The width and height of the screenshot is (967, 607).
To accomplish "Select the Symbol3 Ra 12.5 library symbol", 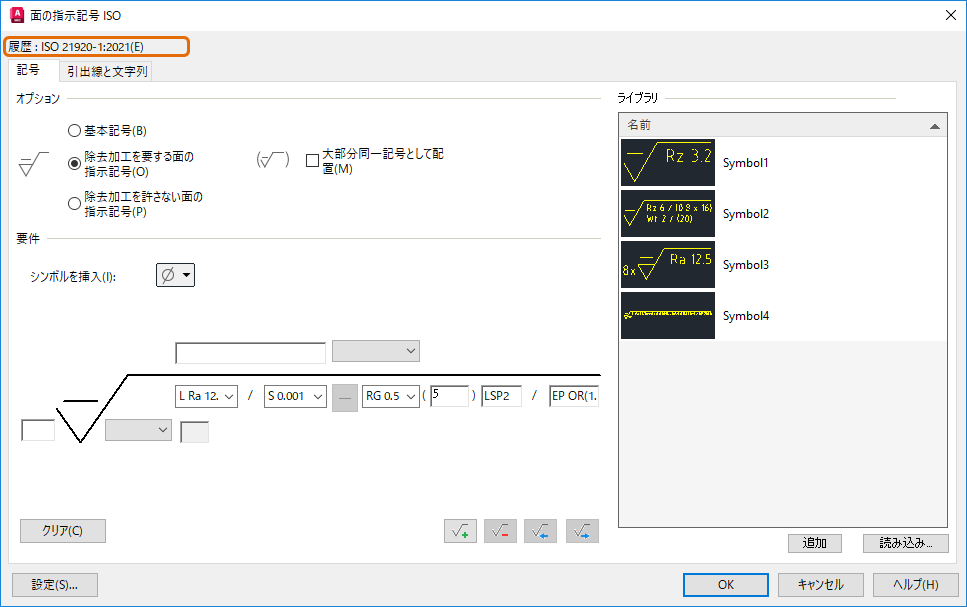I will coord(667,264).
